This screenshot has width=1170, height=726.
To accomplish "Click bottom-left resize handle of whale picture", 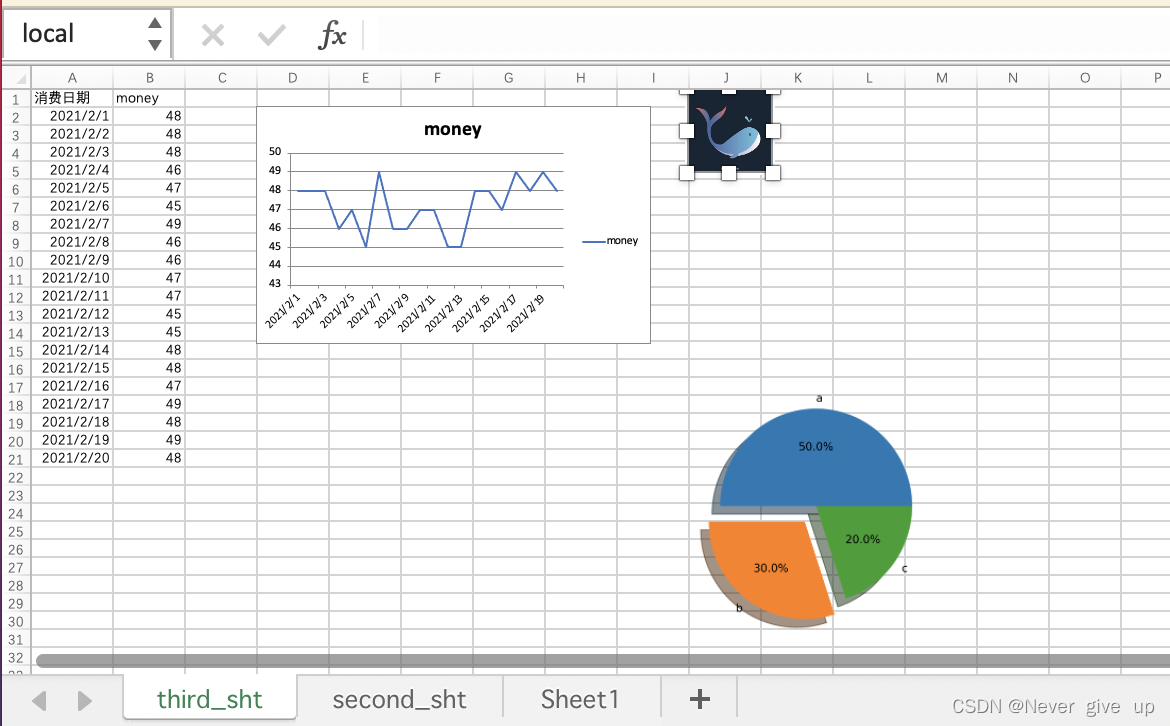I will (686, 173).
